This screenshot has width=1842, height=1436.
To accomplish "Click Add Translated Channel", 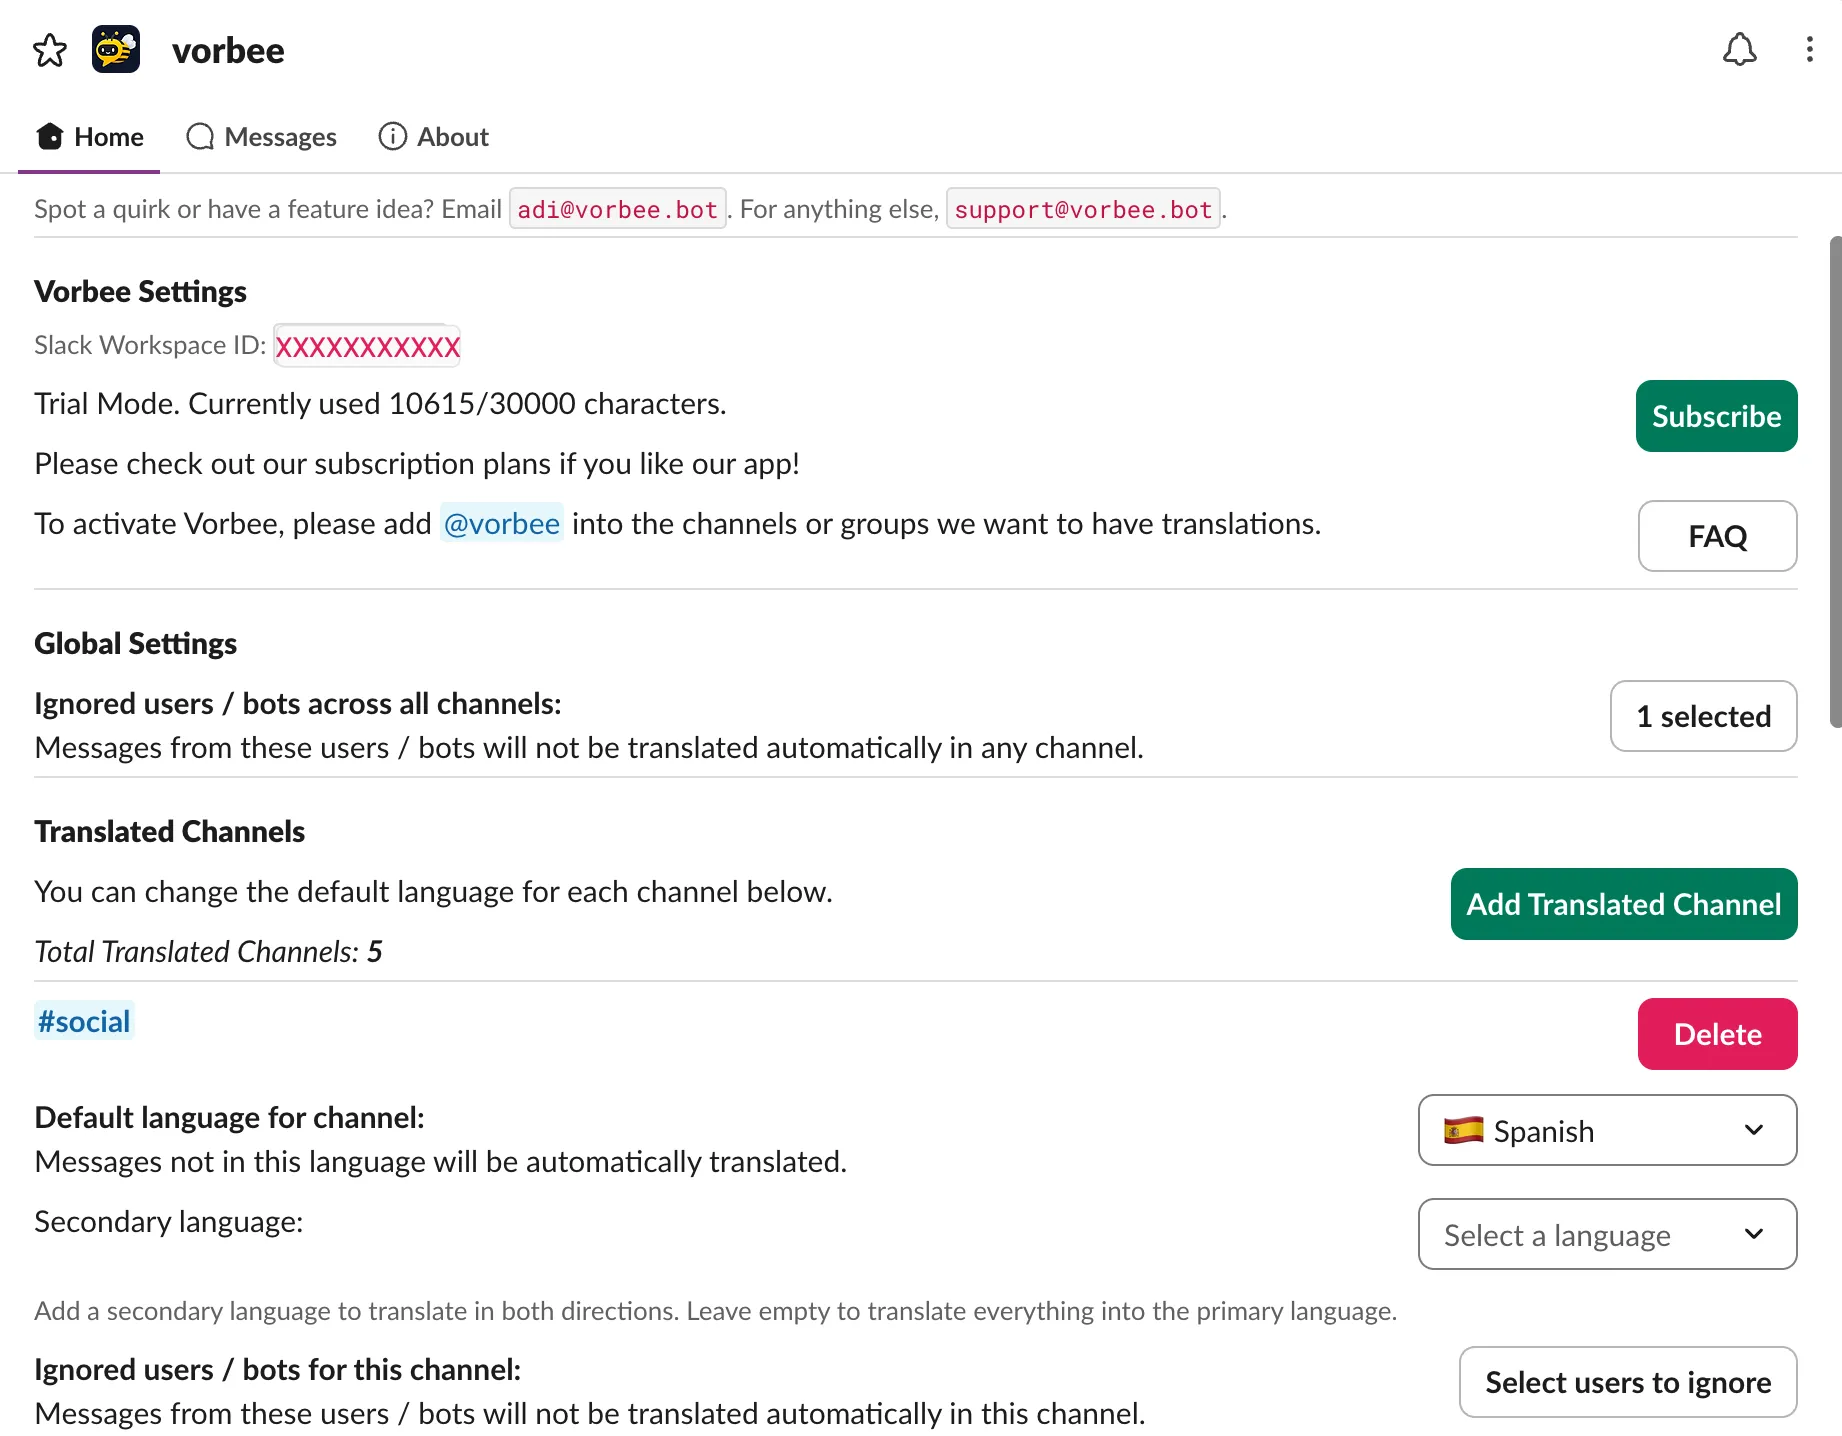I will pos(1623,904).
